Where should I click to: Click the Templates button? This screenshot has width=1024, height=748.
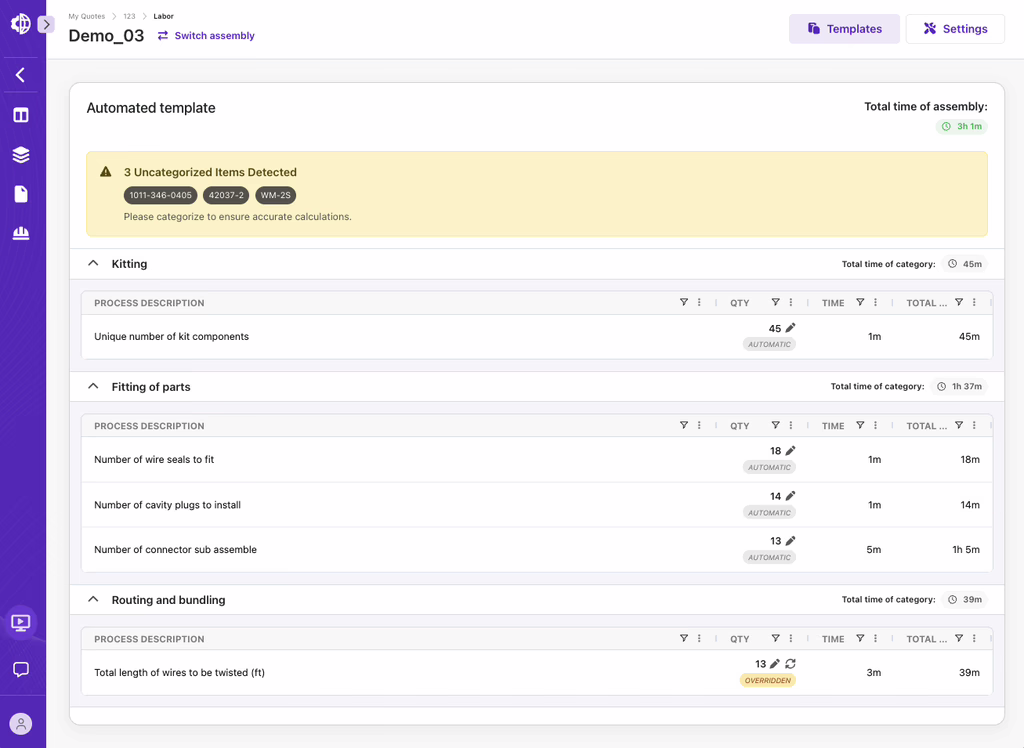point(844,29)
